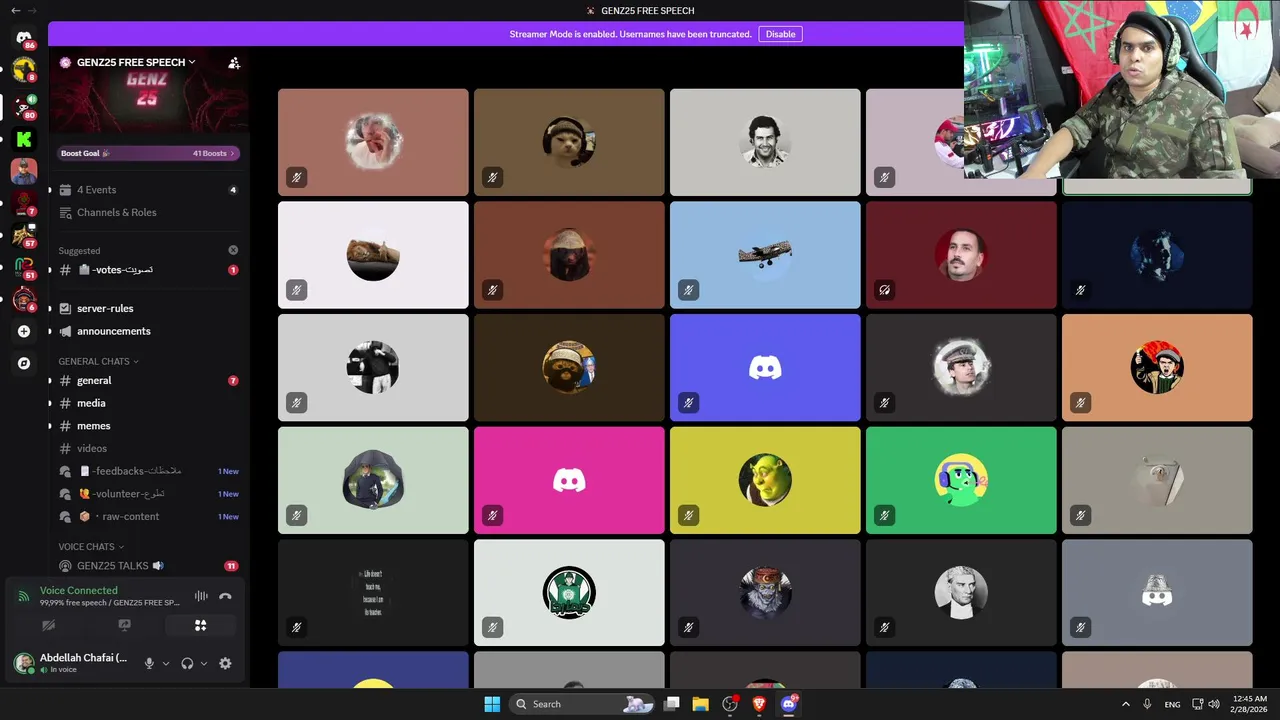Open microphone input options arrow

pyautogui.click(x=165, y=663)
